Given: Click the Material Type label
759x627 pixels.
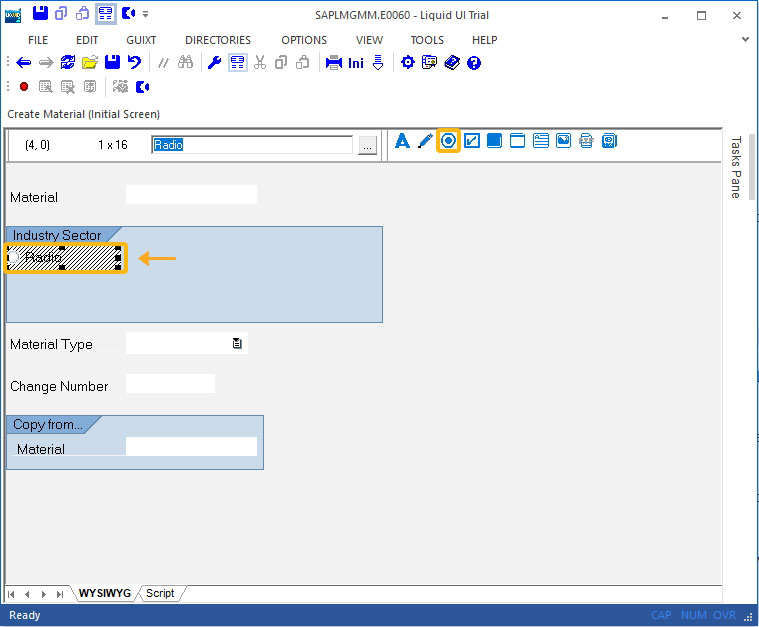Looking at the screenshot, I should [x=51, y=344].
